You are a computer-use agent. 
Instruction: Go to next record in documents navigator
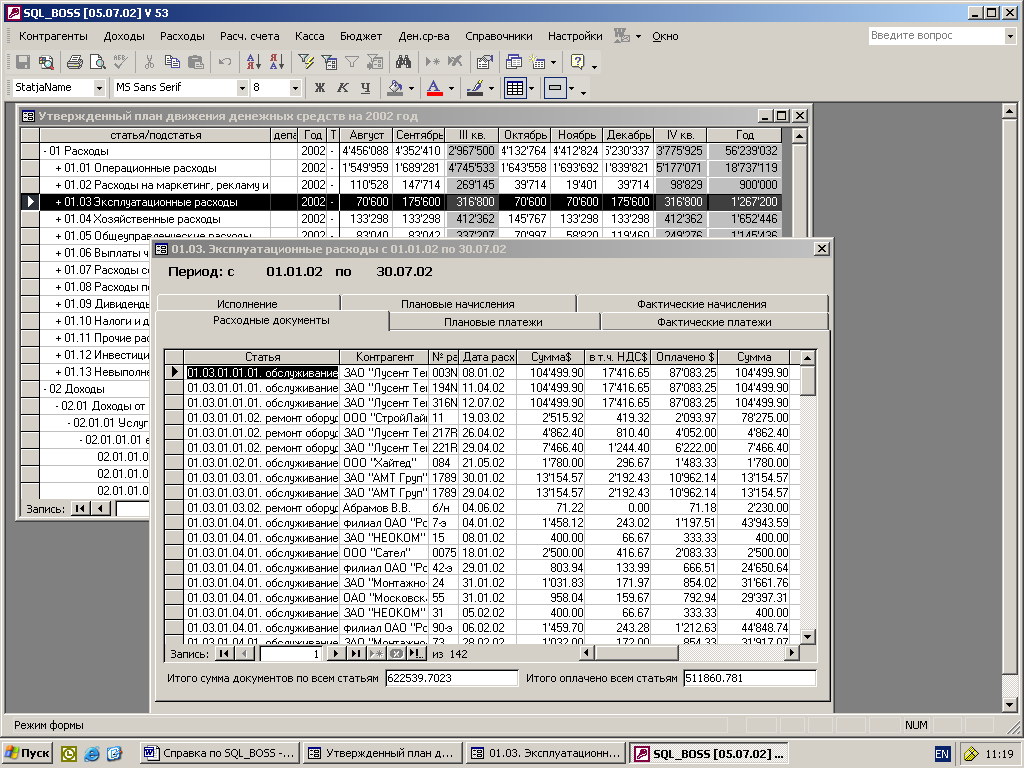pyautogui.click(x=336, y=654)
